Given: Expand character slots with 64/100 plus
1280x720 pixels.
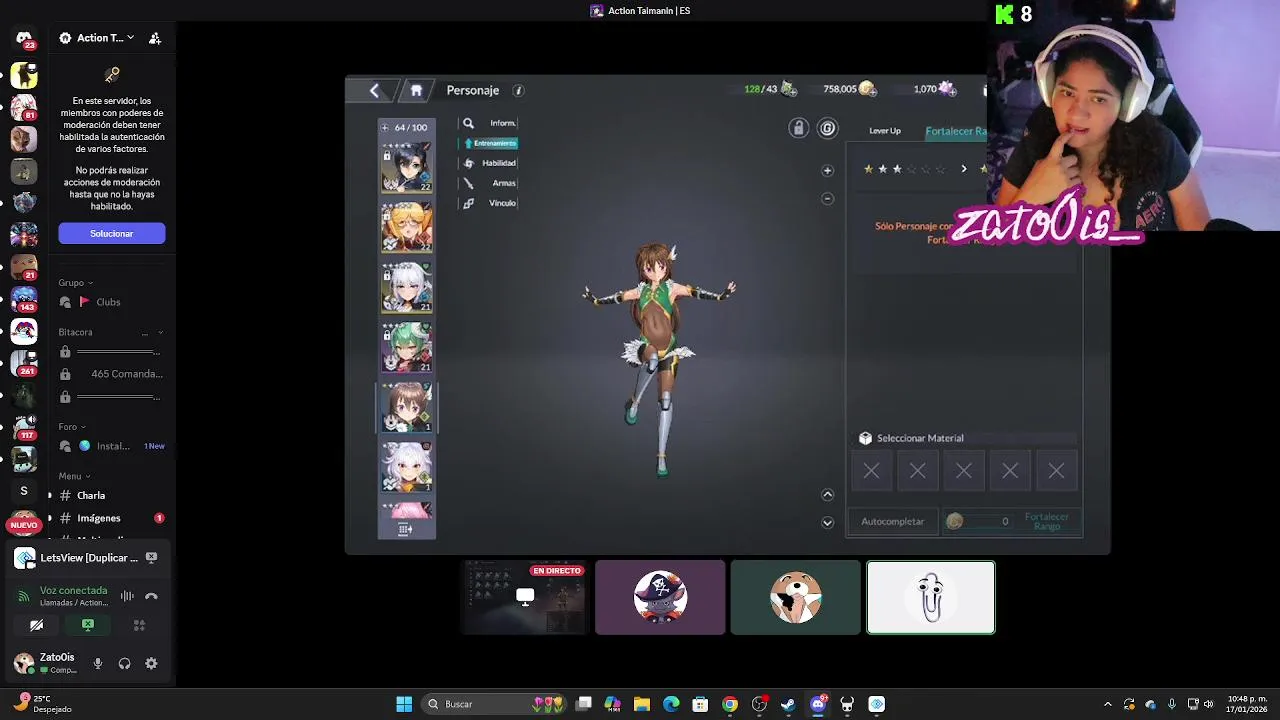Looking at the screenshot, I should pos(385,127).
